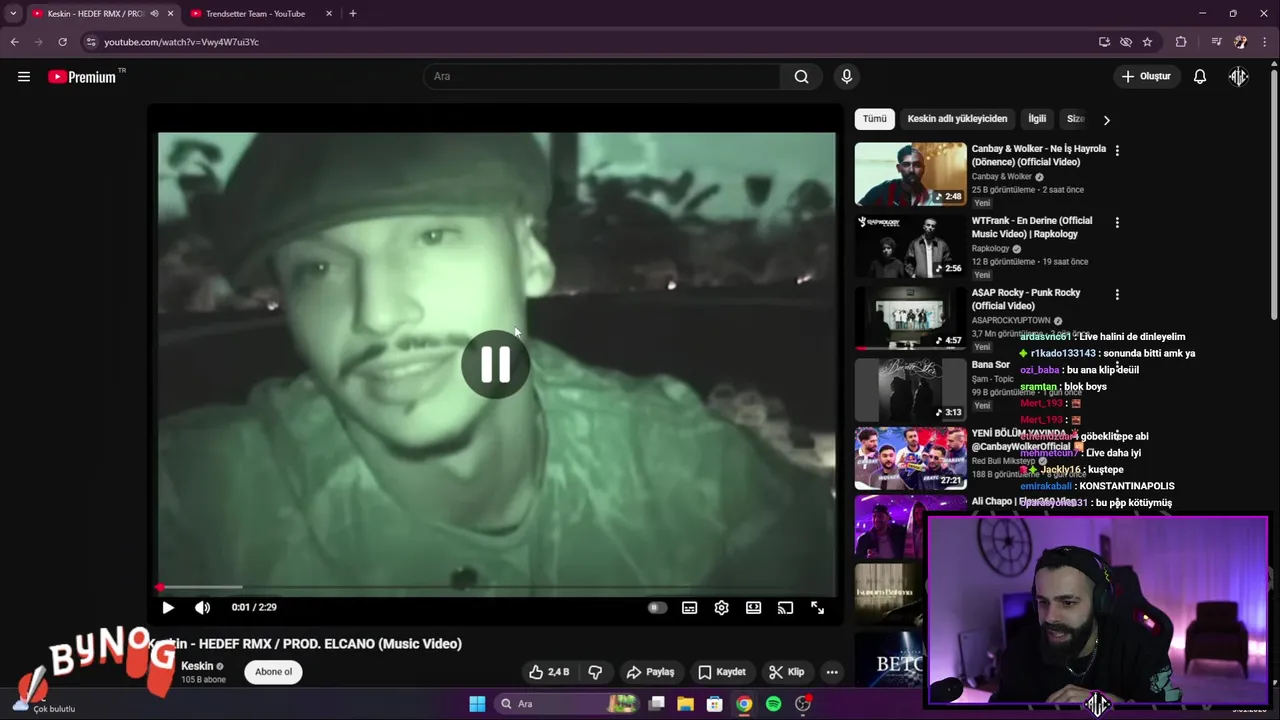Bookmark this page with the star
1280x720 pixels.
pos(1147,42)
